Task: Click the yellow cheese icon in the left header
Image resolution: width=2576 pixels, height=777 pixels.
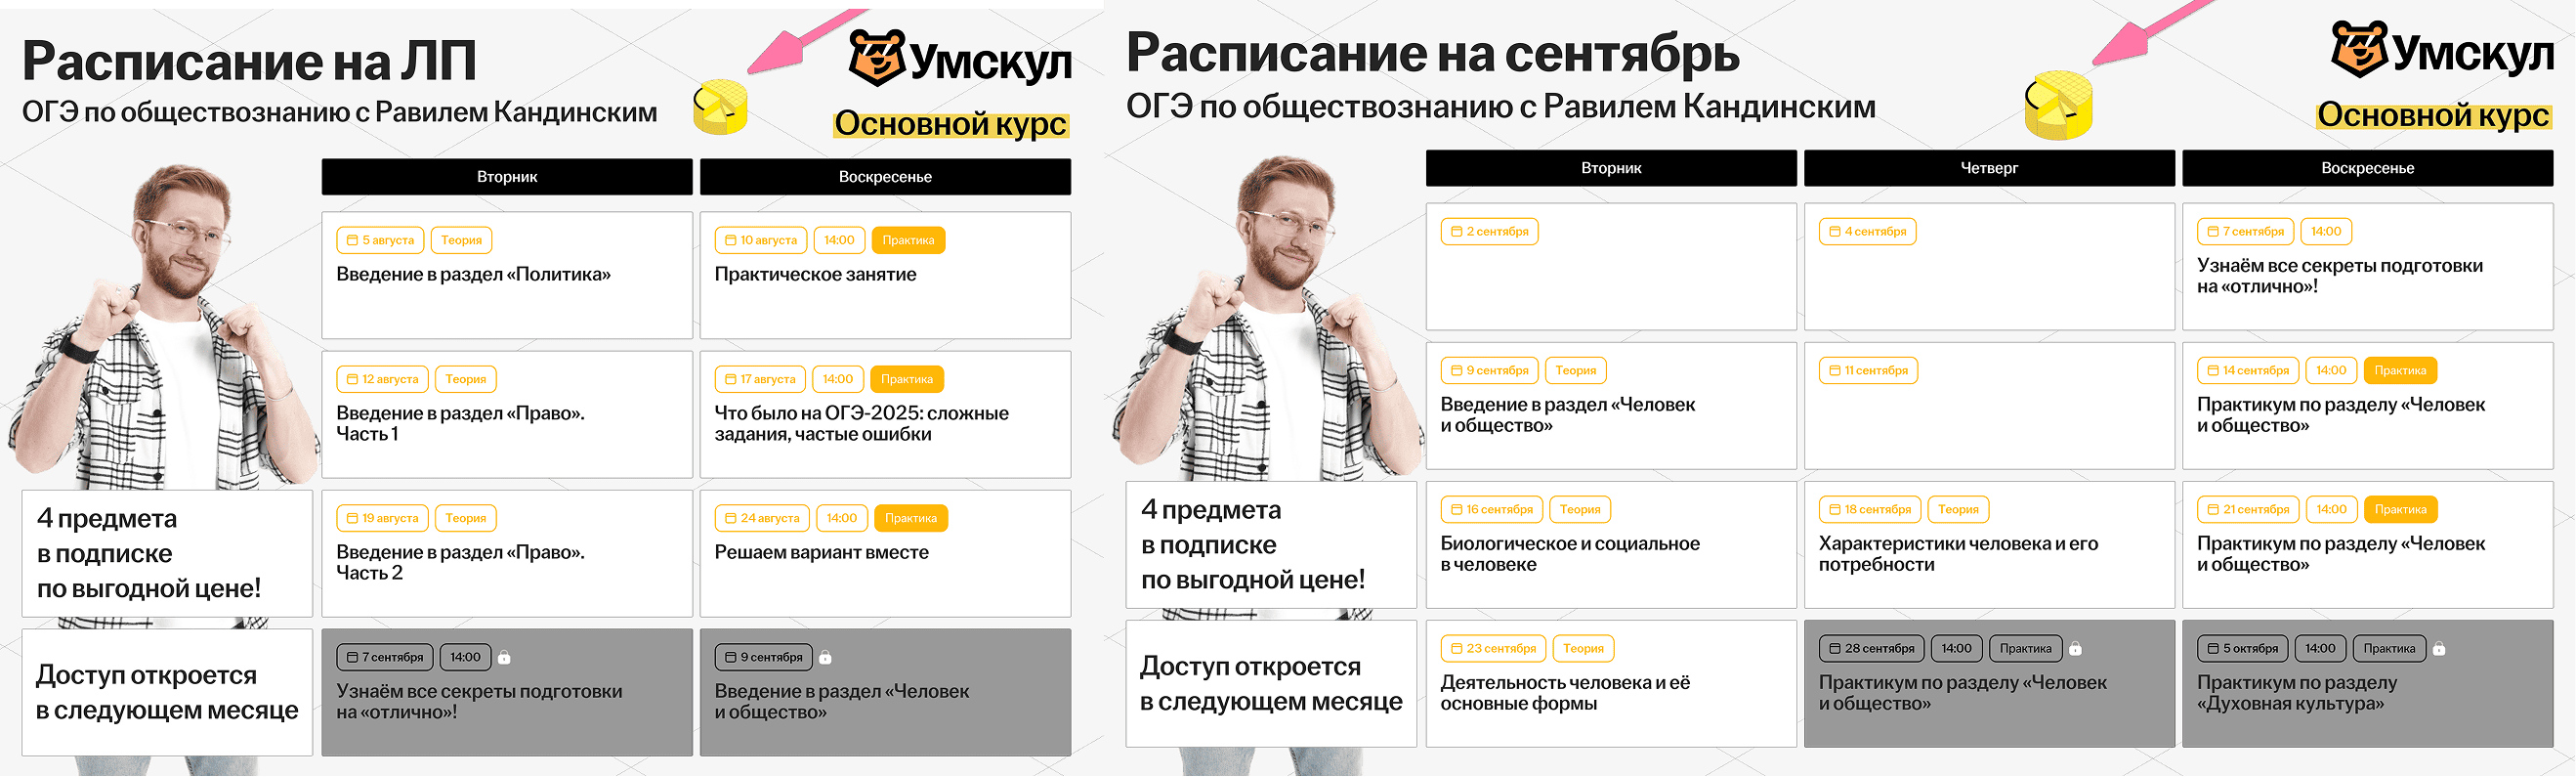Action: tap(720, 107)
